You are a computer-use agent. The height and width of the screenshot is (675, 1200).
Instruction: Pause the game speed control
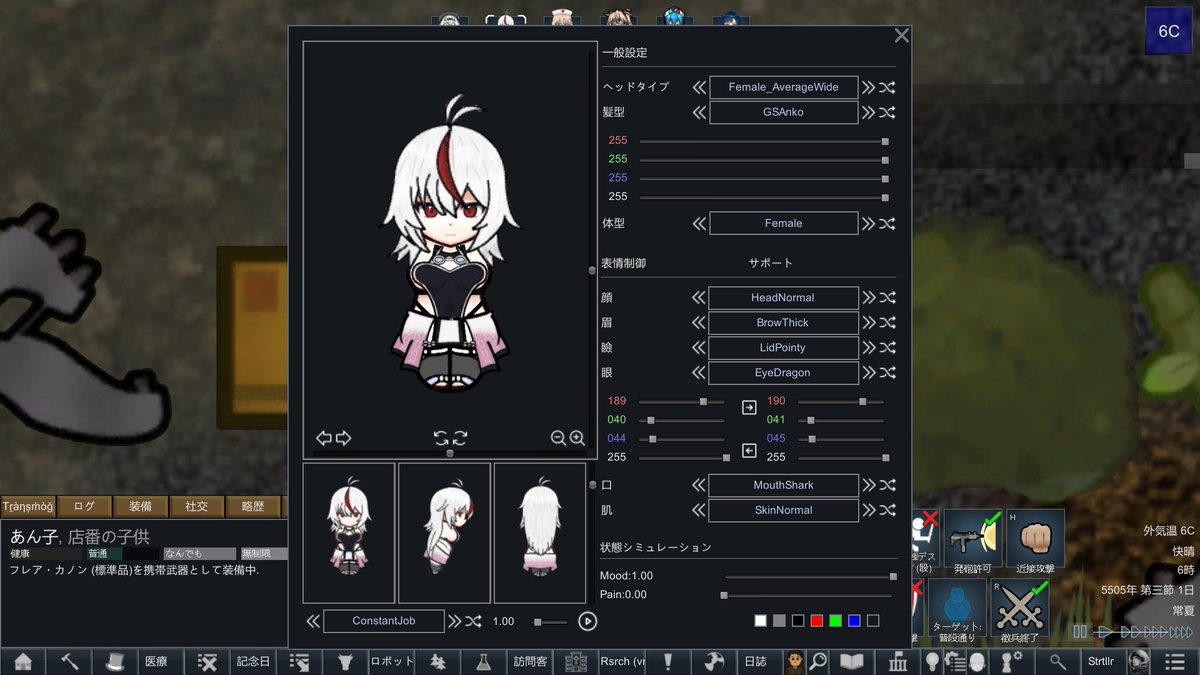point(1079,632)
